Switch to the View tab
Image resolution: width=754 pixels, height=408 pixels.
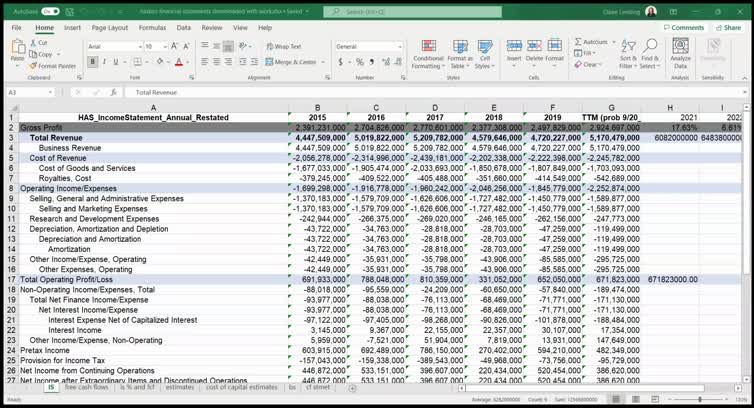coord(240,28)
